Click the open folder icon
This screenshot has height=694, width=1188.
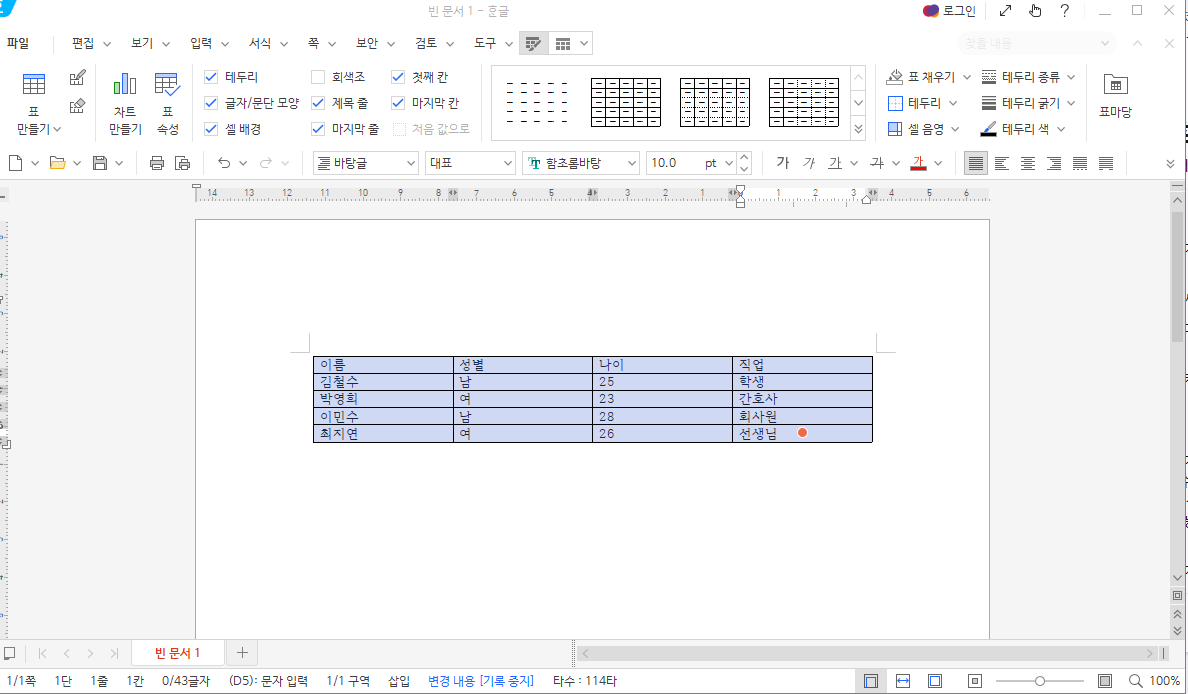coord(58,163)
